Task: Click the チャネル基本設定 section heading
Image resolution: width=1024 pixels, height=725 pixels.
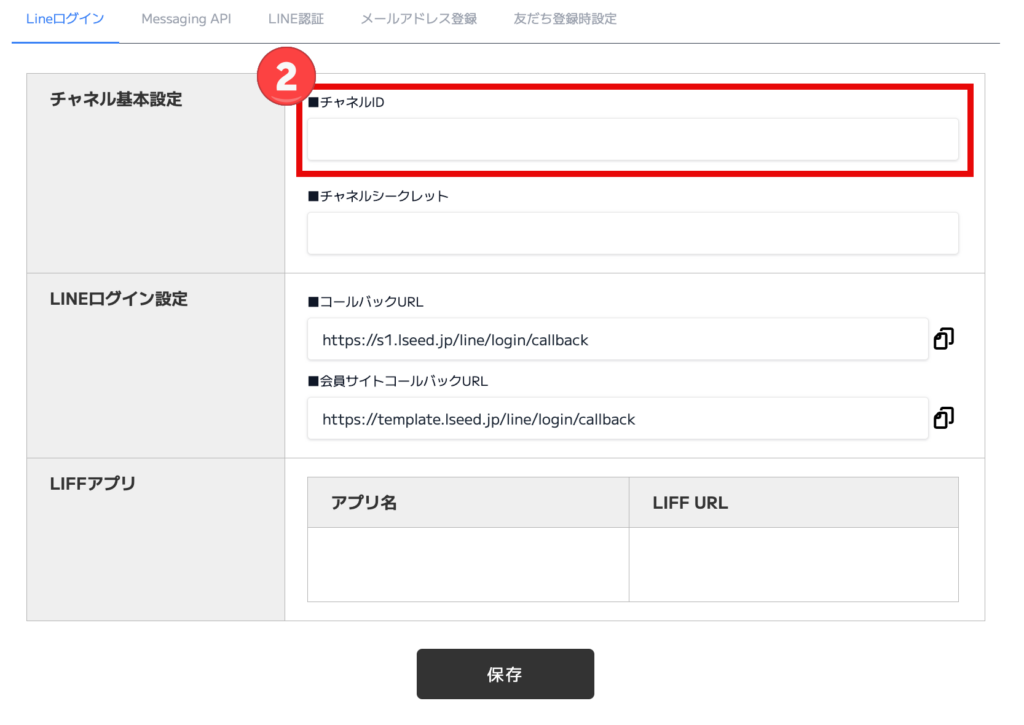Action: pos(116,99)
